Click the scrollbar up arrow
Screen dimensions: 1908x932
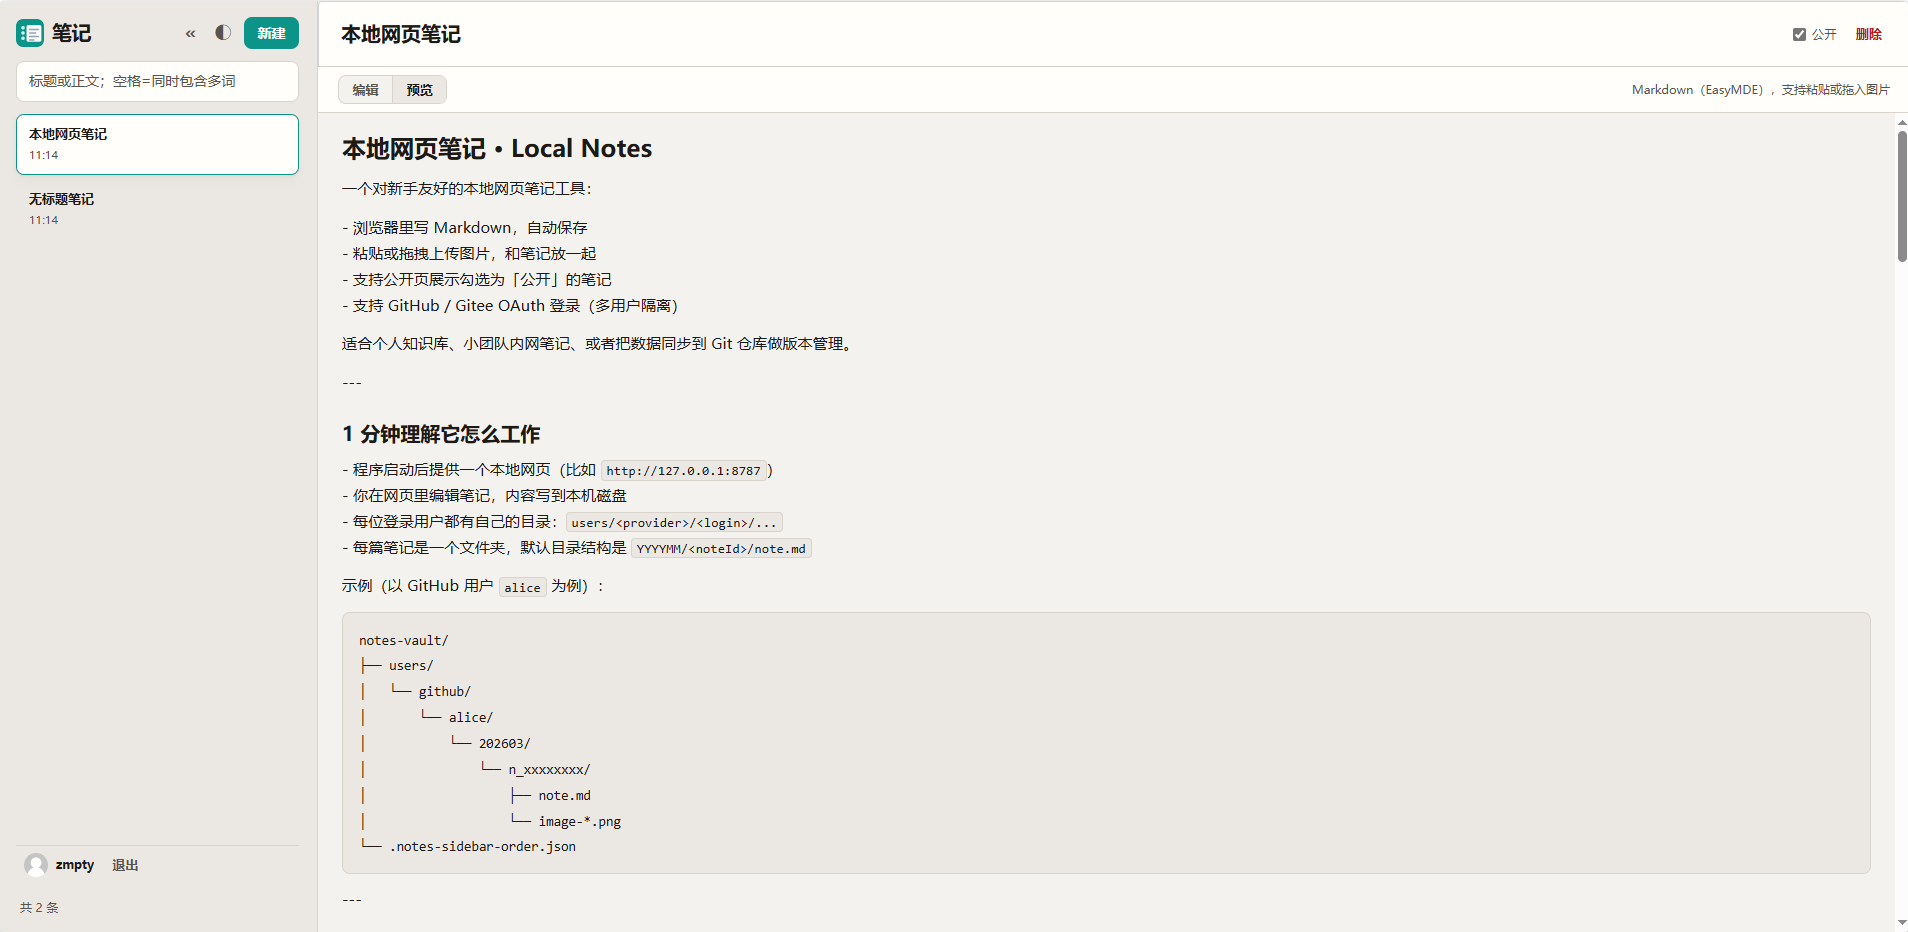tap(1901, 122)
